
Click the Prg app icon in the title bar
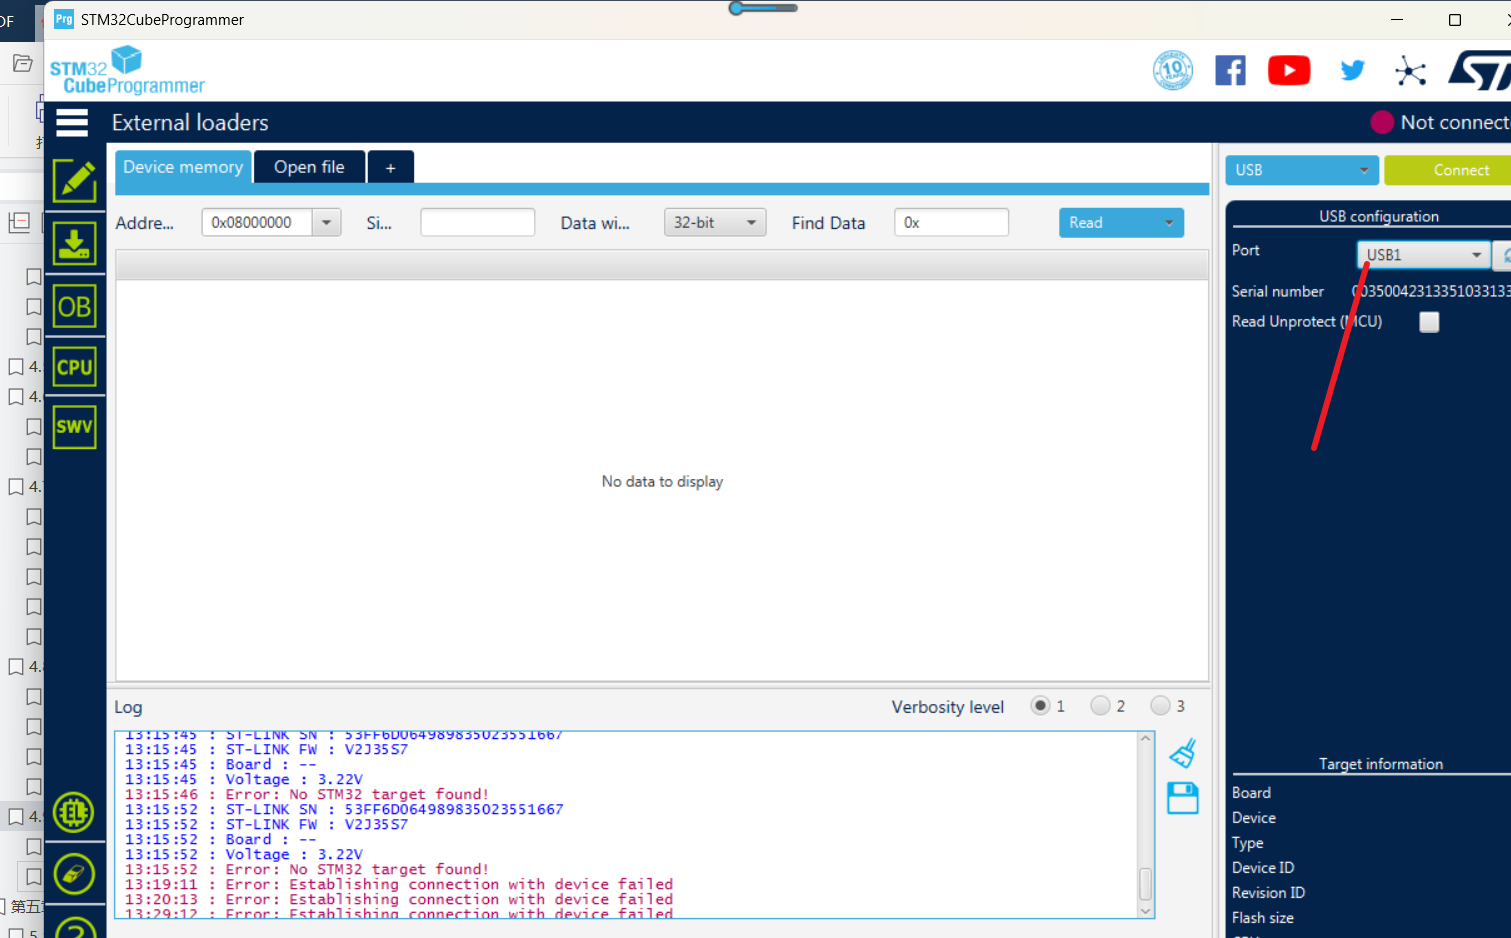coord(64,19)
